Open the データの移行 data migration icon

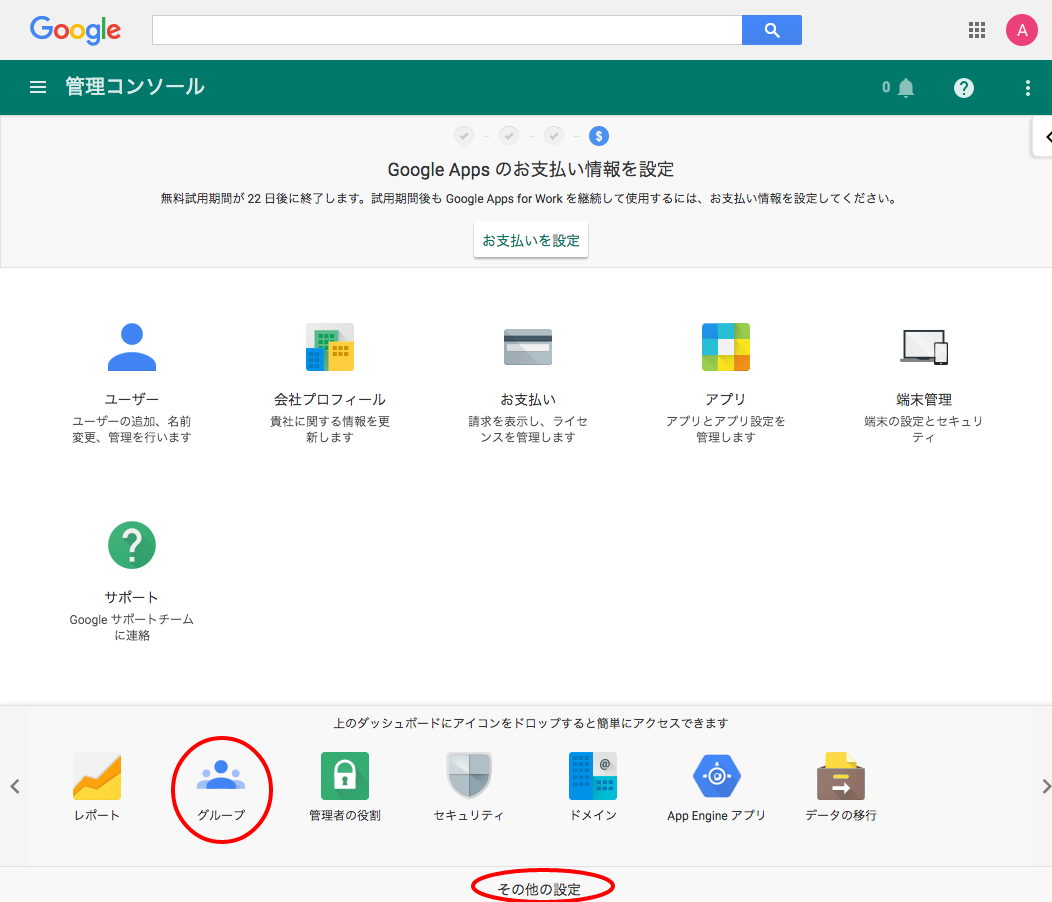pyautogui.click(x=841, y=776)
